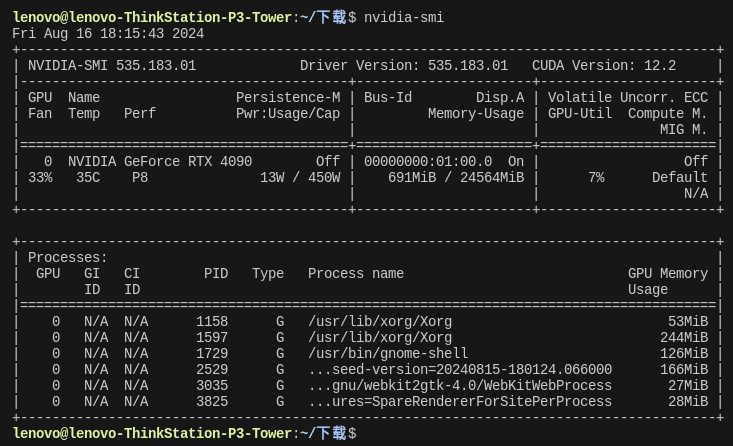Click the WebKitWebProcess process name

click(x=460, y=386)
